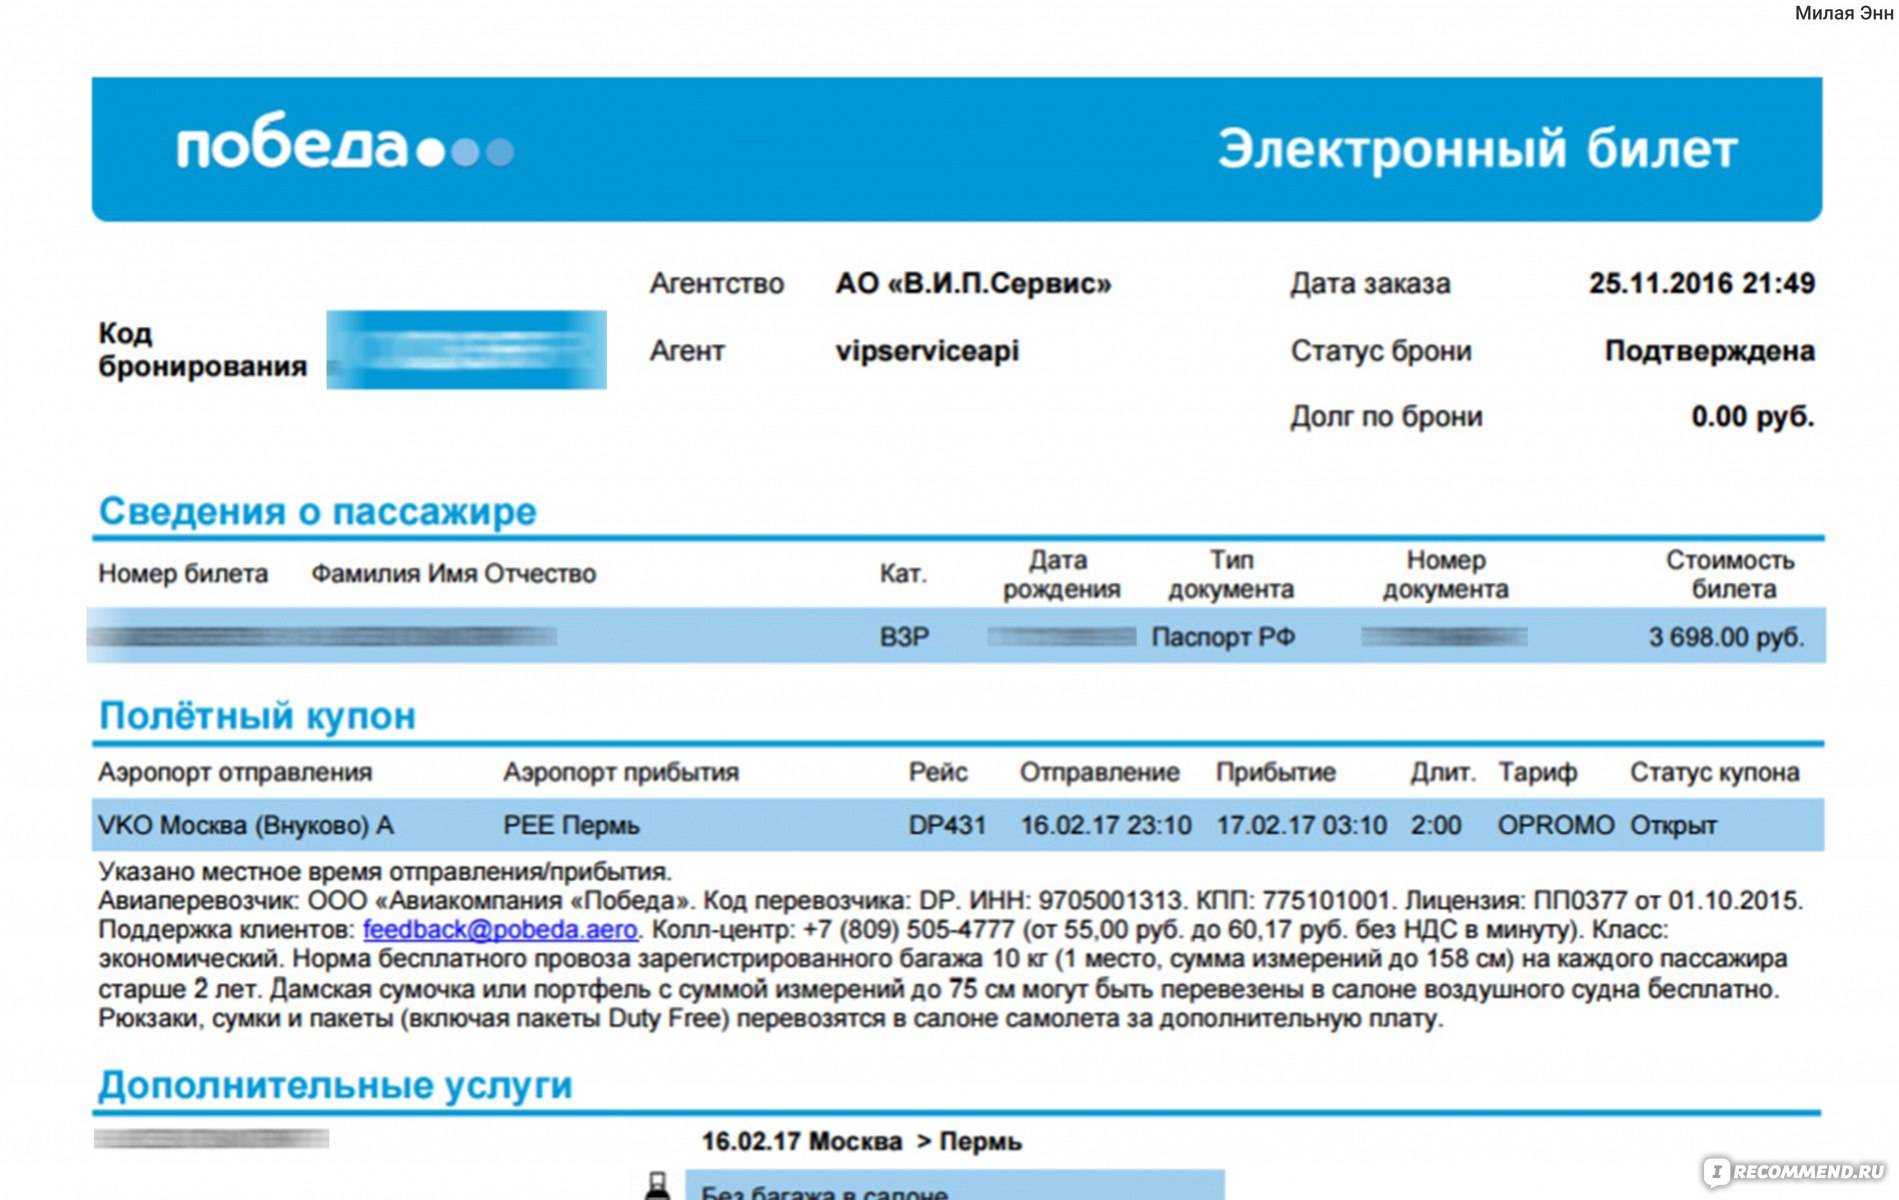
Task: Click the 'Долг по брони' label
Action: point(1386,417)
